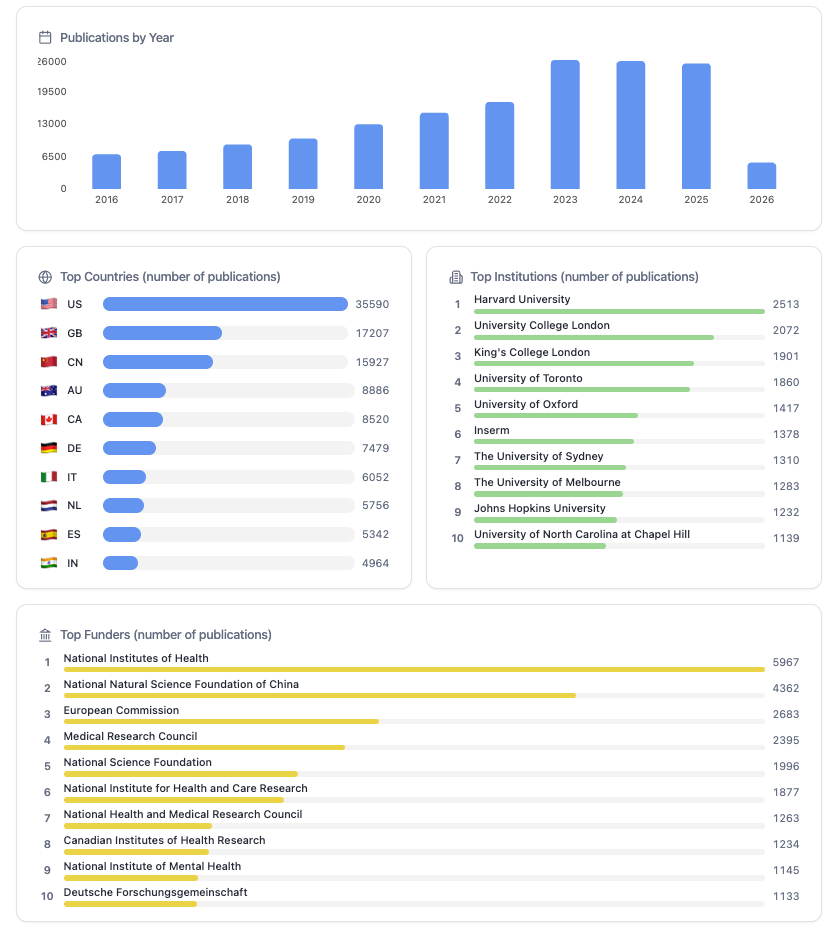Click the calendar icon beside Publications by Year

(45, 38)
